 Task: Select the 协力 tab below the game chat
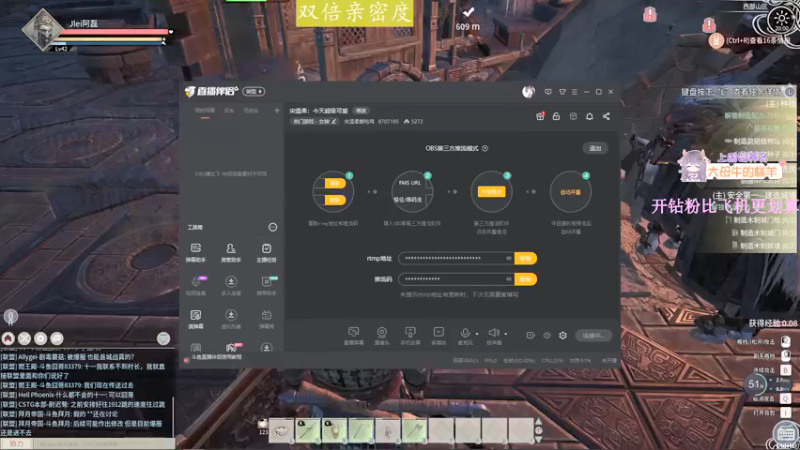[16, 444]
